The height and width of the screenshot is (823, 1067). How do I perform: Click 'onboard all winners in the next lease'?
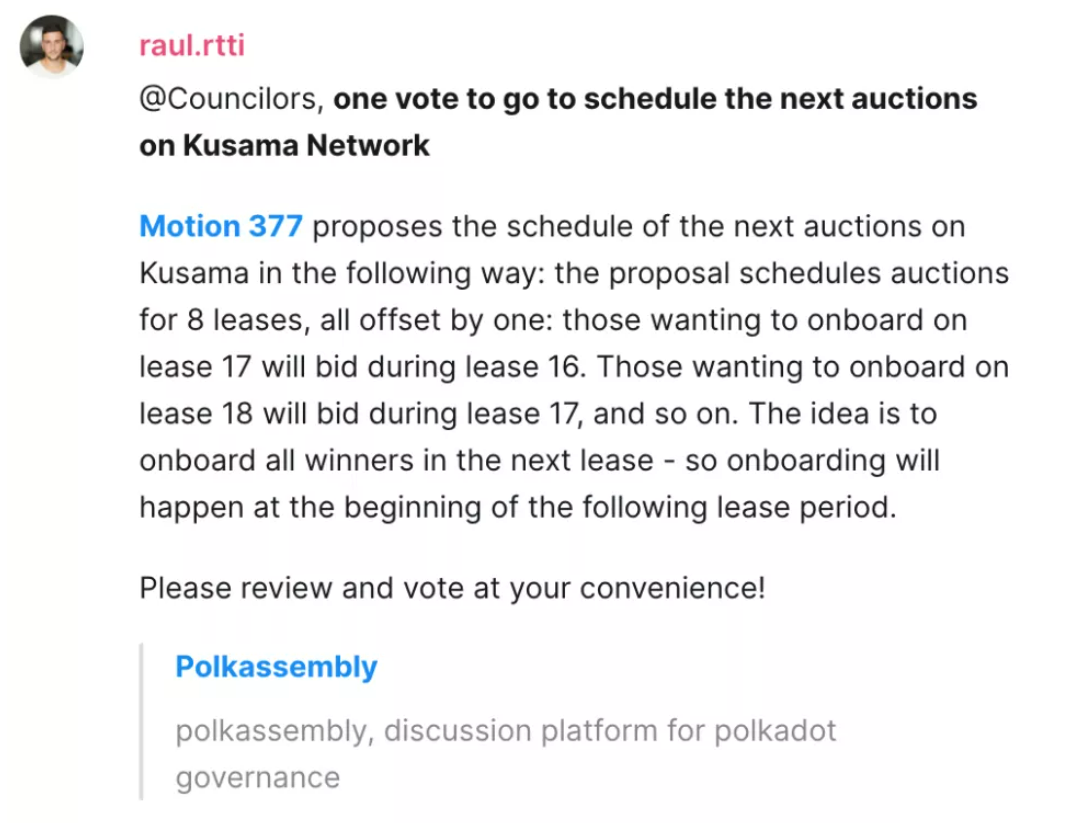tap(396, 461)
